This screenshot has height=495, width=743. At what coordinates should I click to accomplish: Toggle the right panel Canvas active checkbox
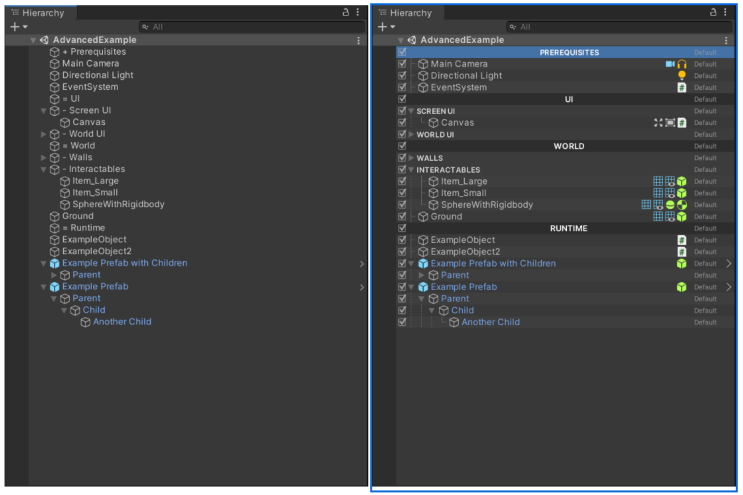coord(402,122)
